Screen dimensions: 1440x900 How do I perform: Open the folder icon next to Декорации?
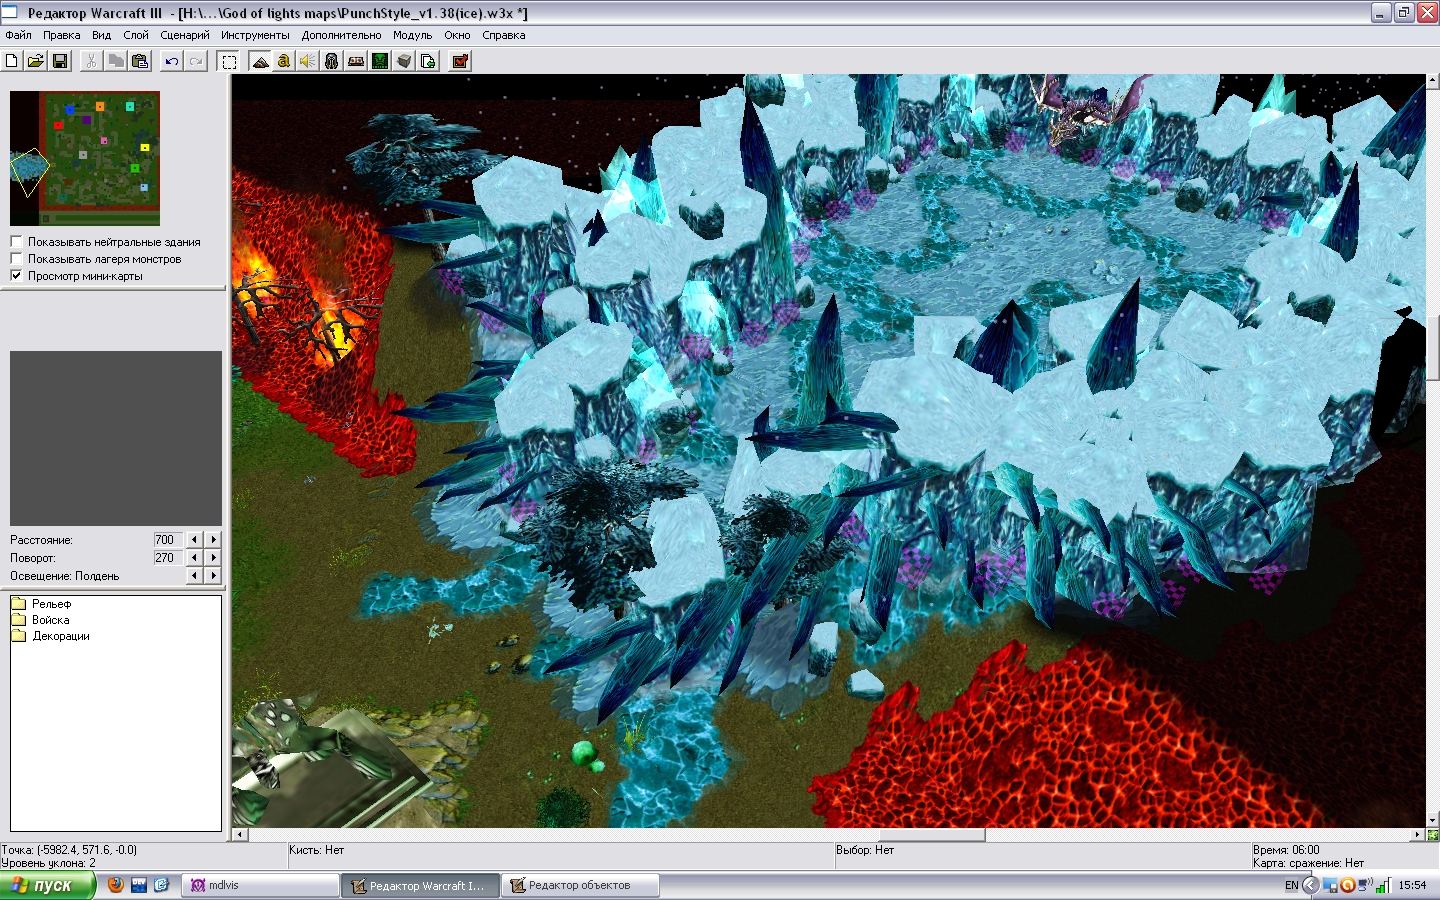pos(18,636)
